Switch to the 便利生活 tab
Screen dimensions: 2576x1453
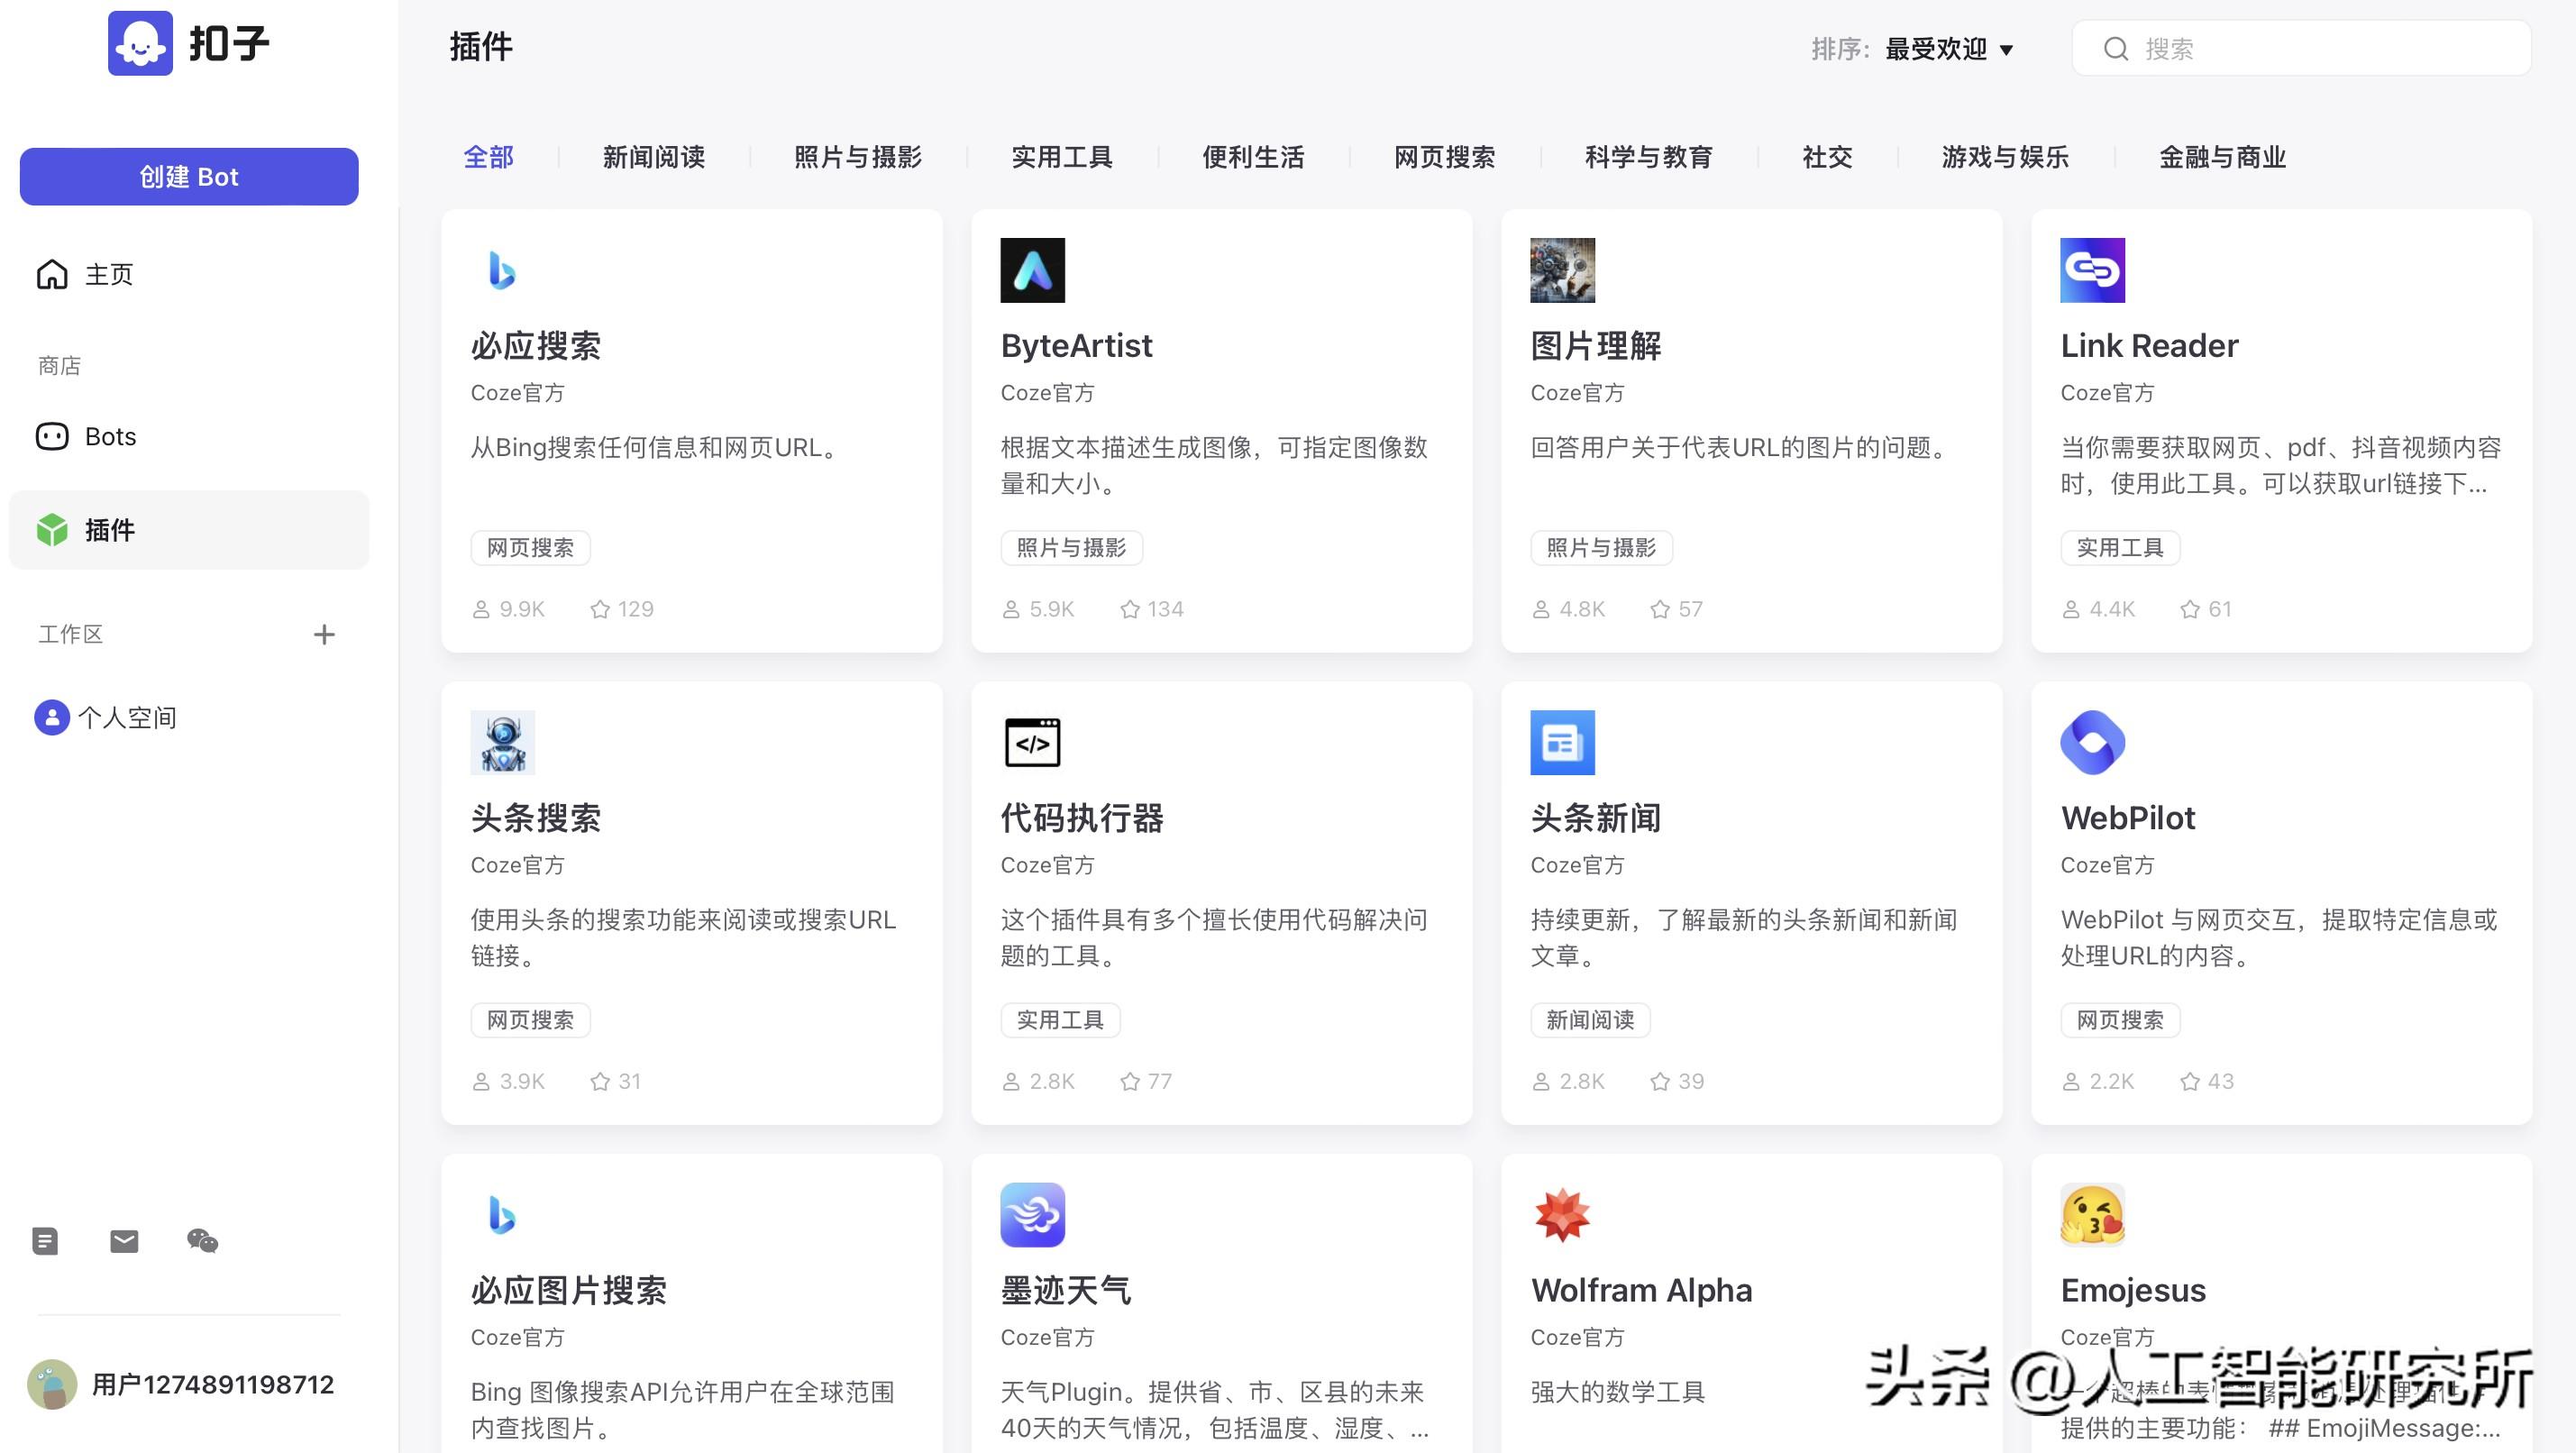[x=1253, y=157]
